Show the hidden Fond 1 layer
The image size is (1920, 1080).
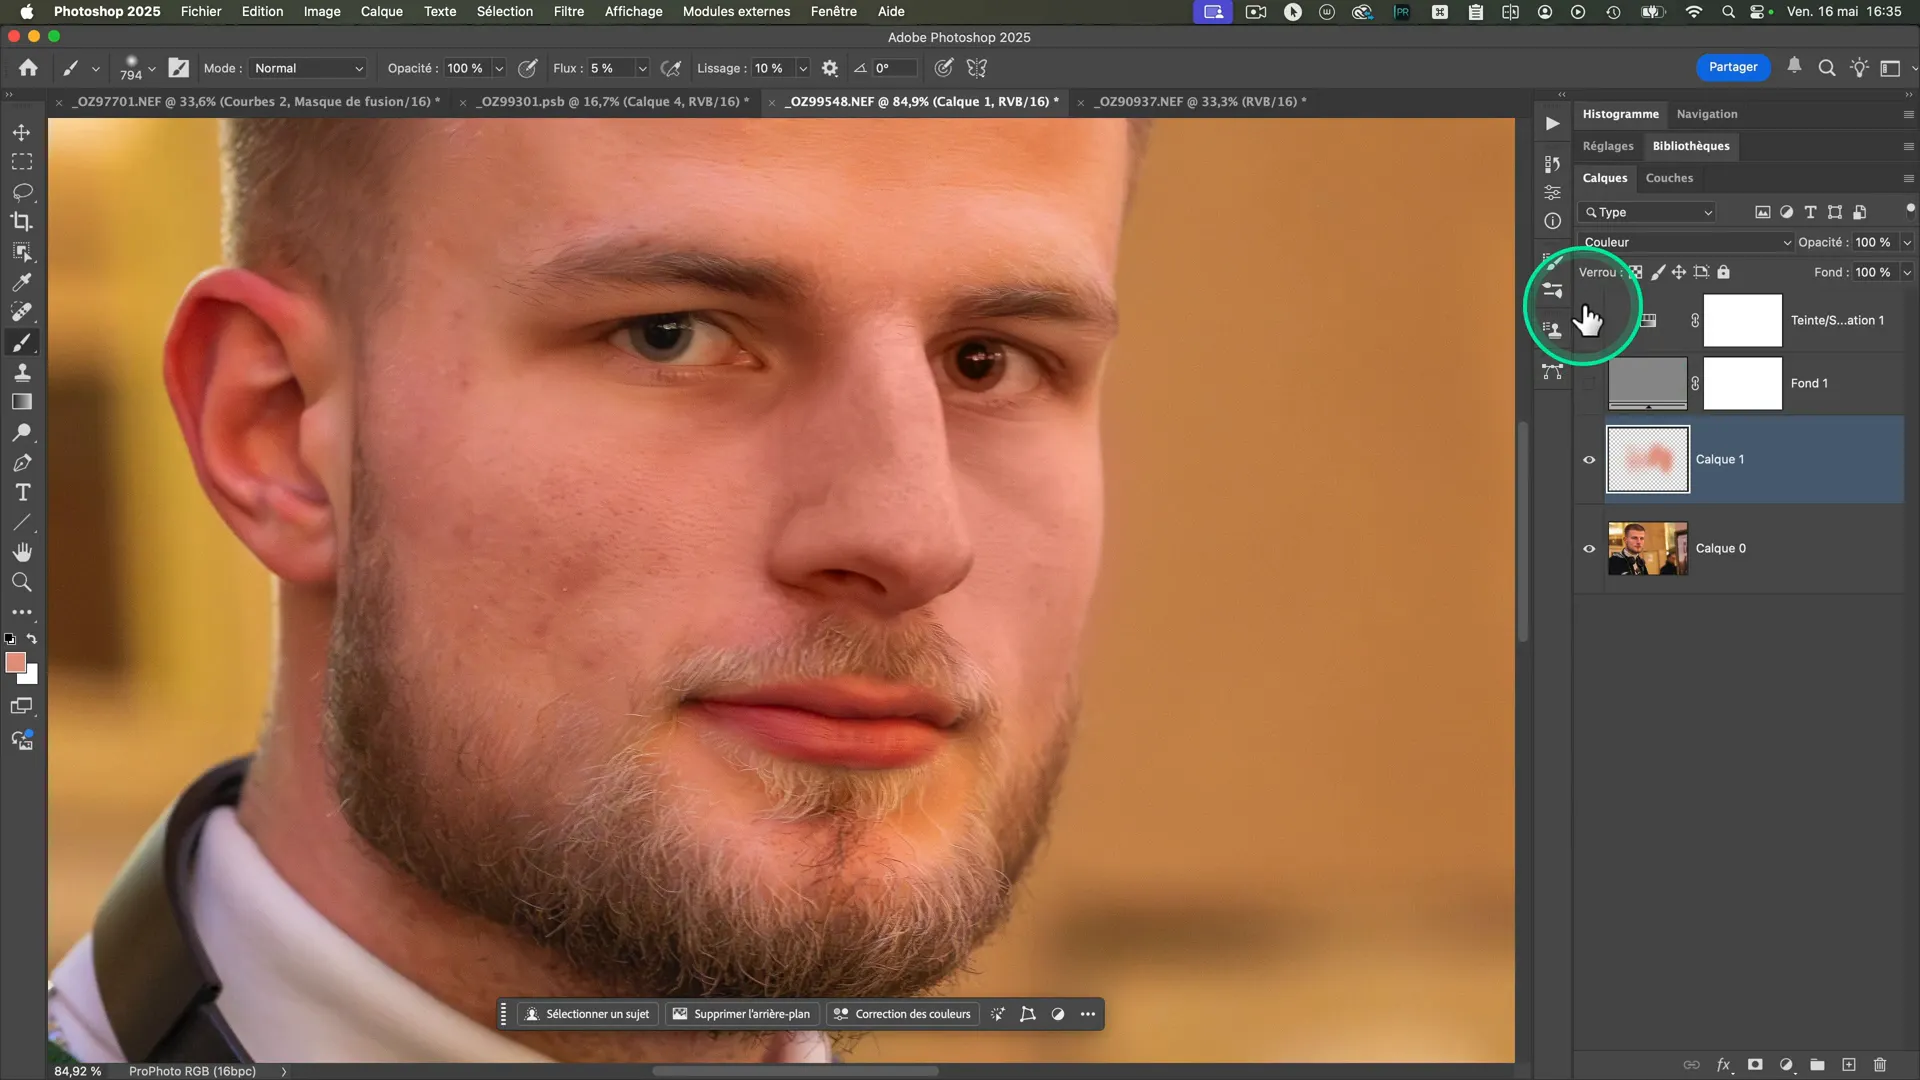1589,384
